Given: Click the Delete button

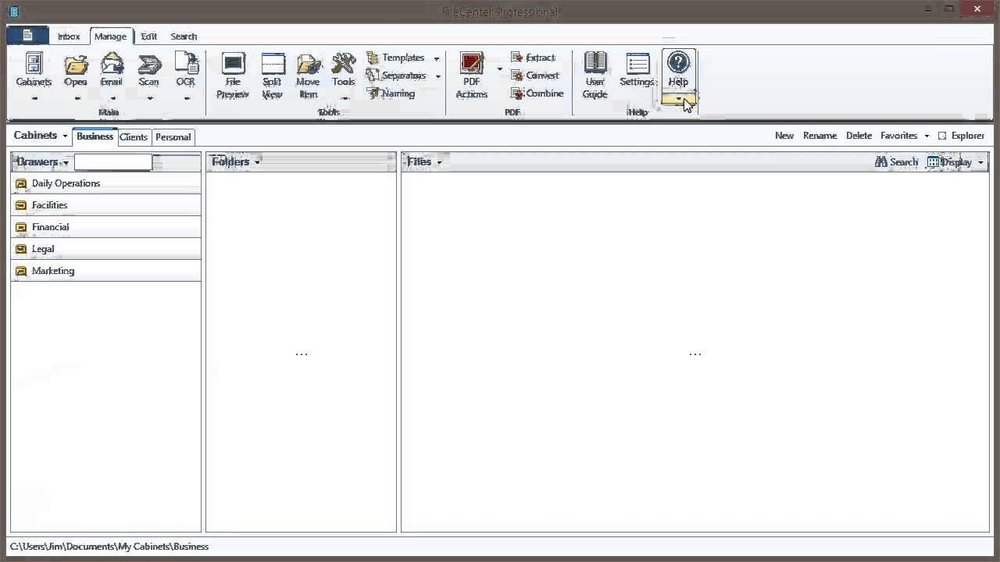Looking at the screenshot, I should [858, 135].
